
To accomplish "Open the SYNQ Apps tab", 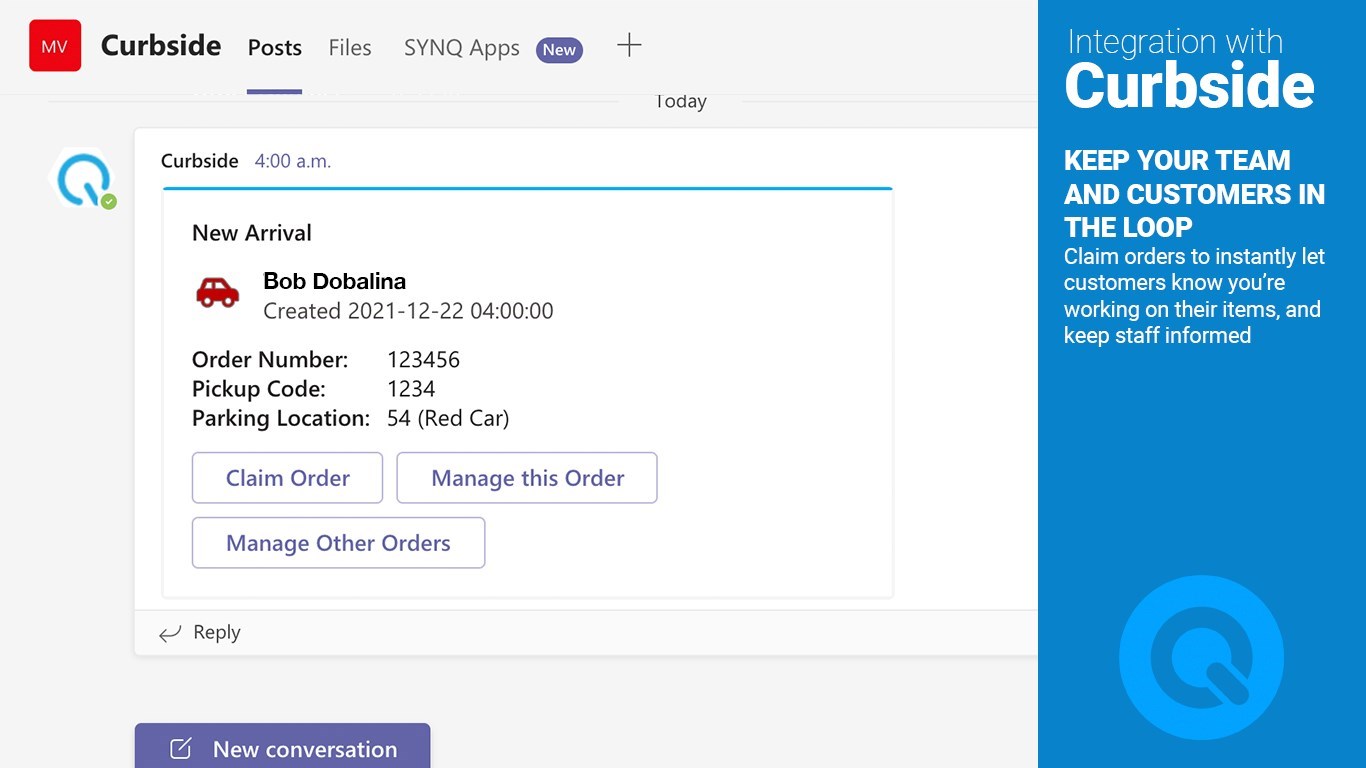I will (461, 48).
